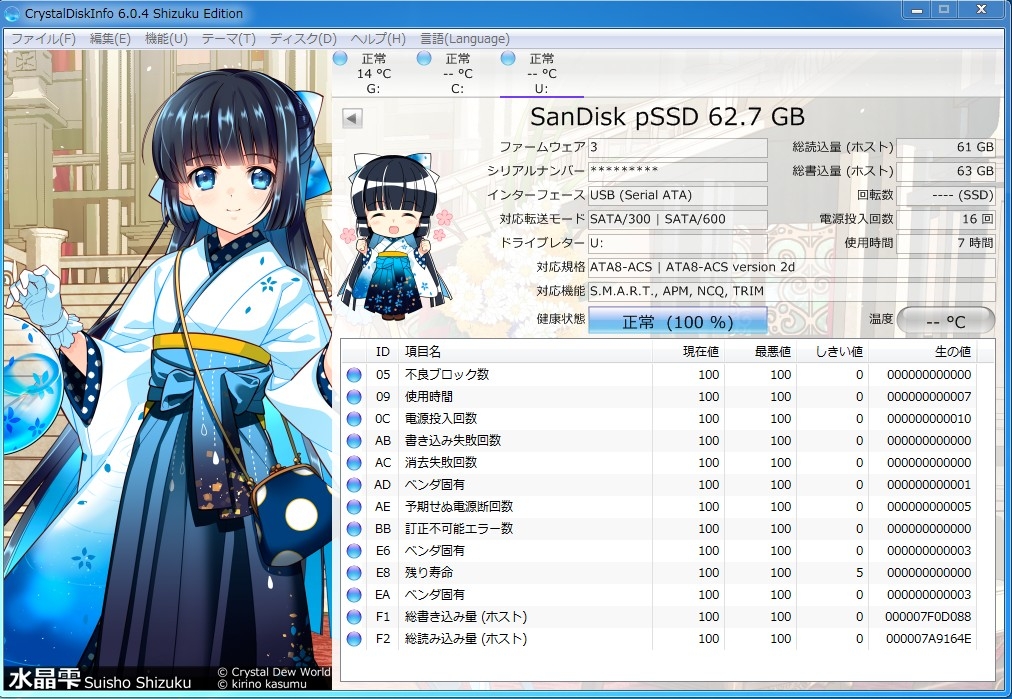Click the 現在値 column header
The width and height of the screenshot is (1012, 699).
[x=689, y=352]
